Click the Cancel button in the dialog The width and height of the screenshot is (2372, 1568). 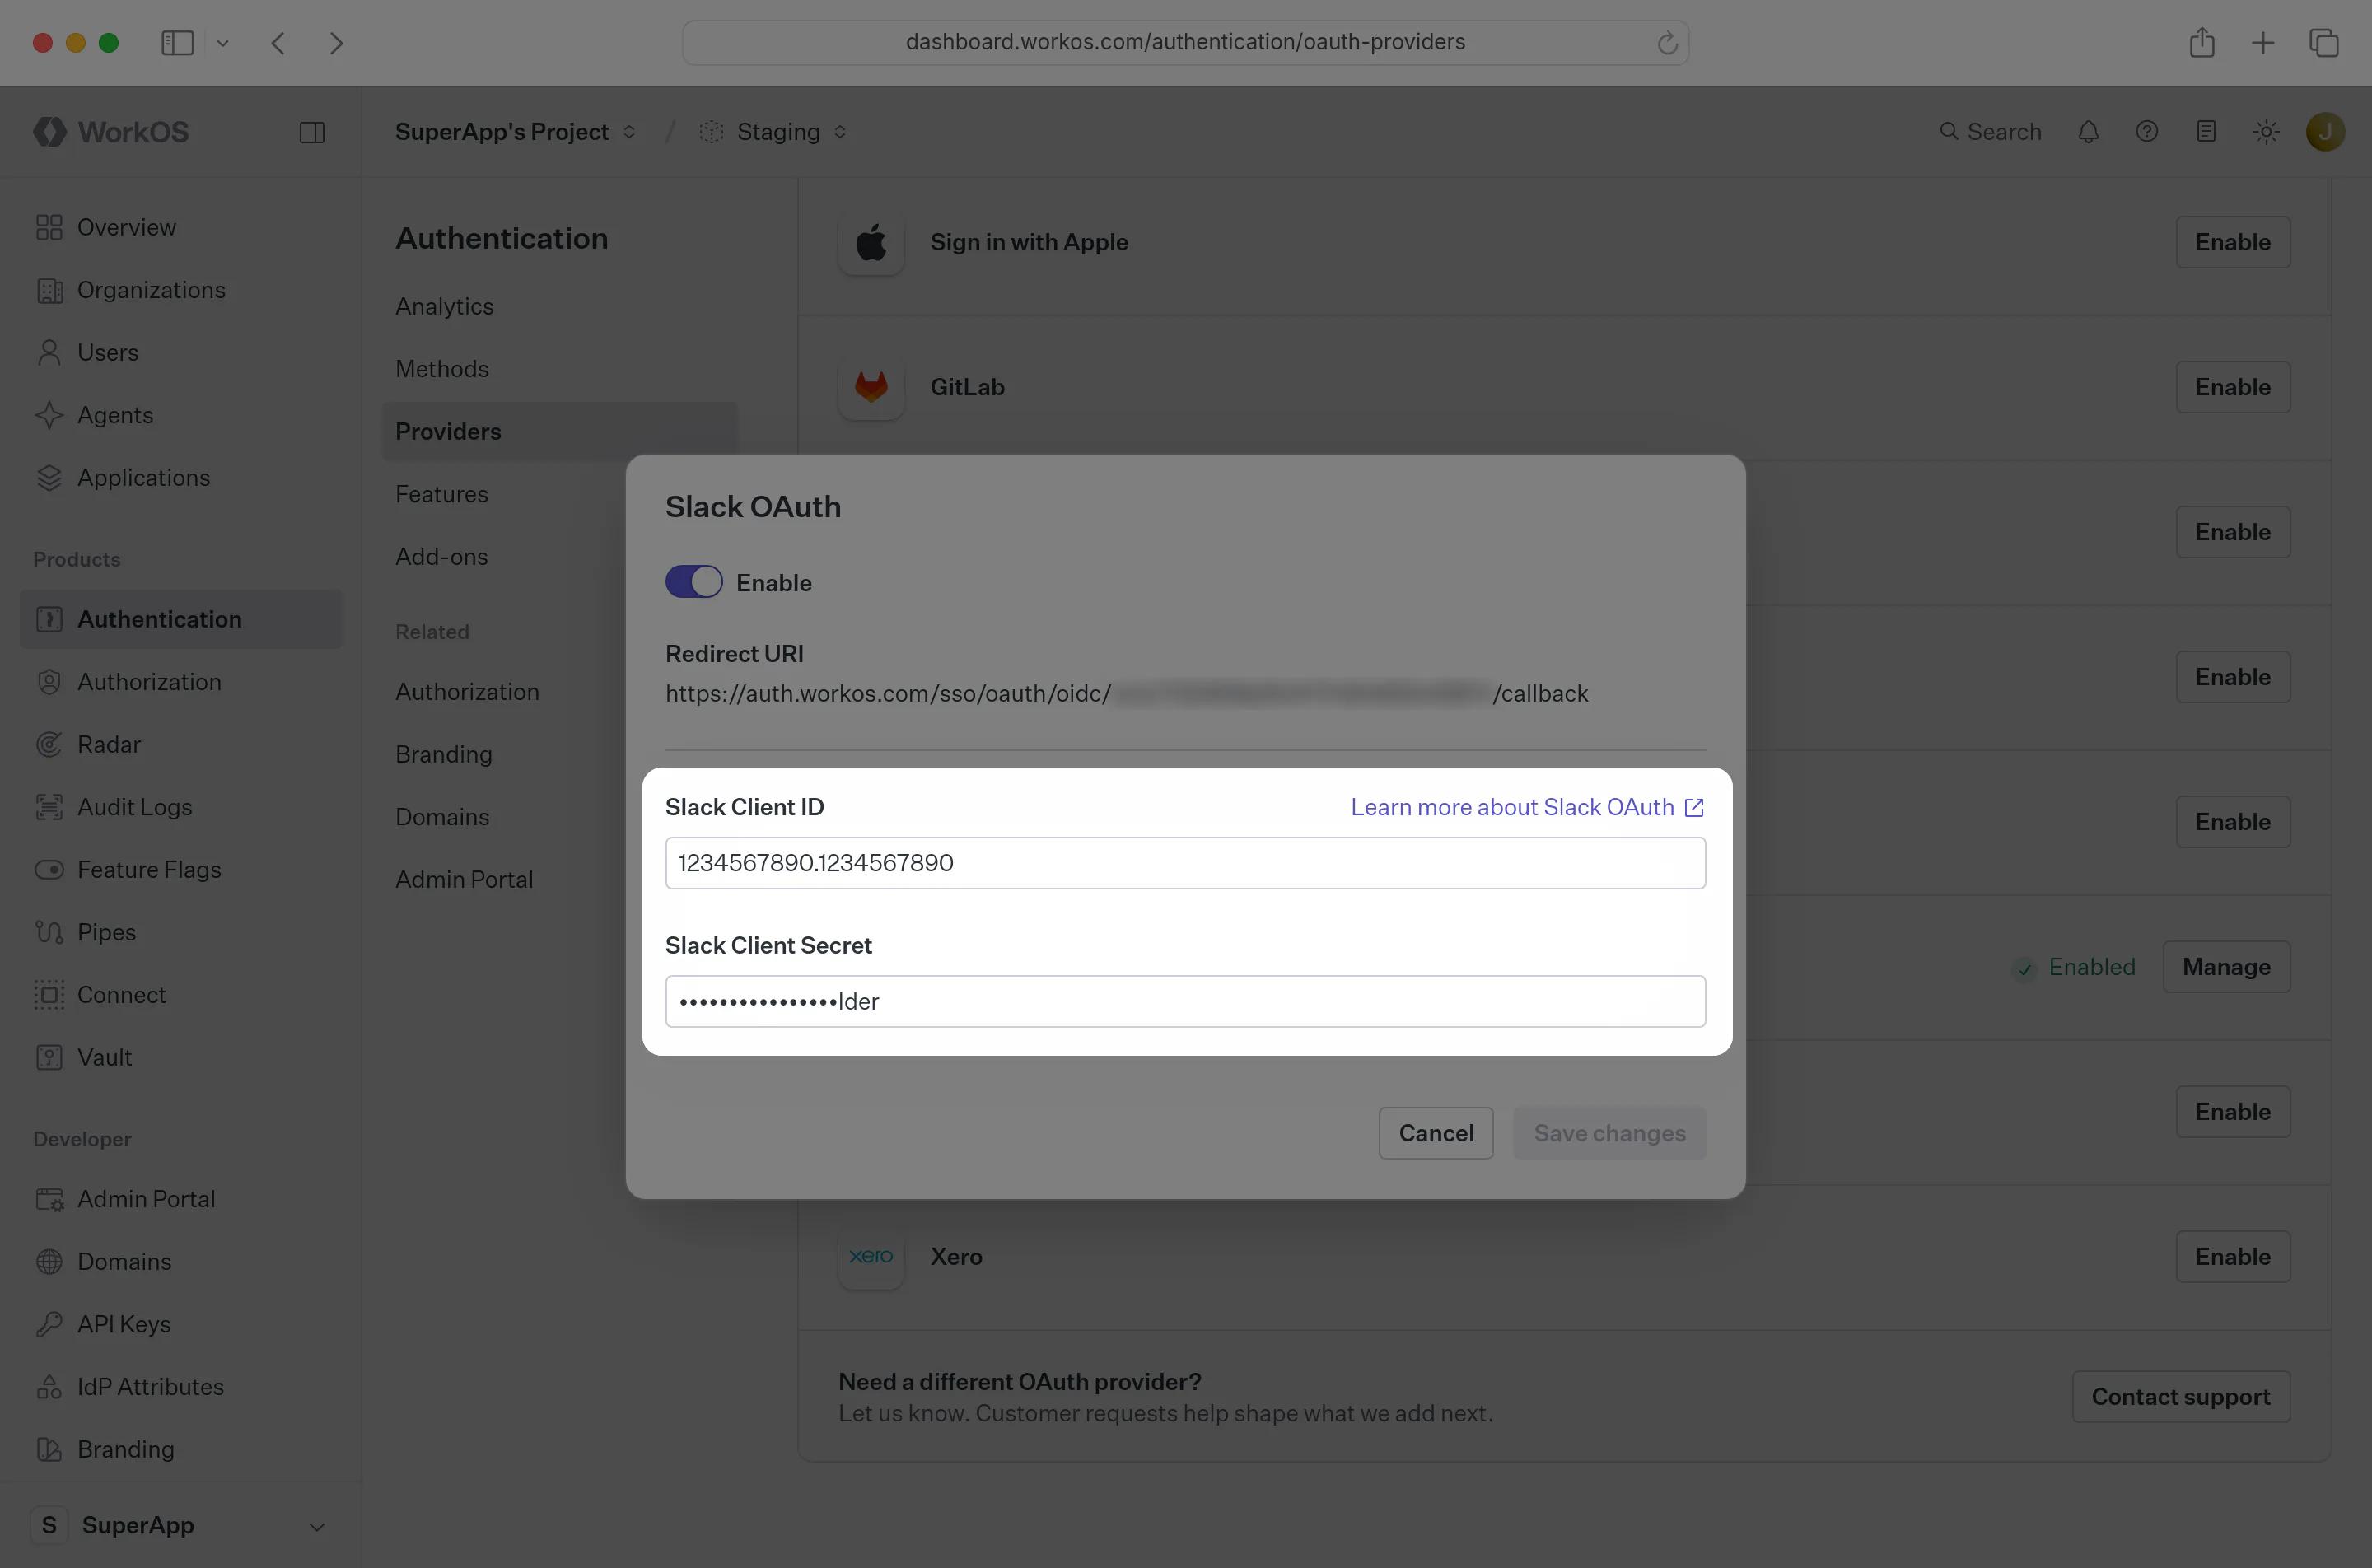pos(1435,1133)
